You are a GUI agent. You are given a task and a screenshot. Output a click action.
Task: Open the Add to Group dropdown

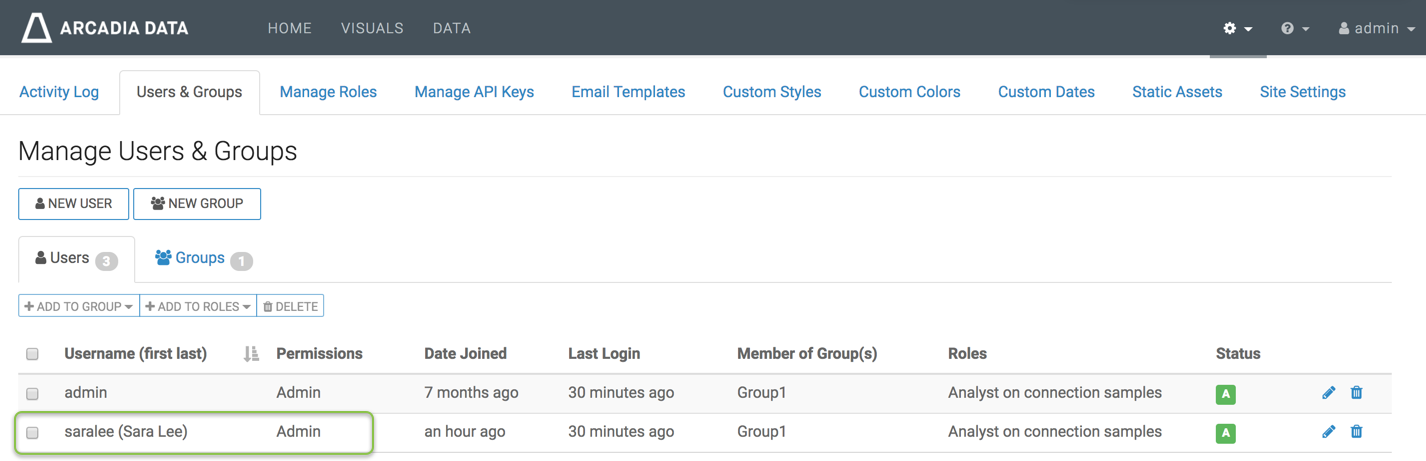[x=79, y=306]
